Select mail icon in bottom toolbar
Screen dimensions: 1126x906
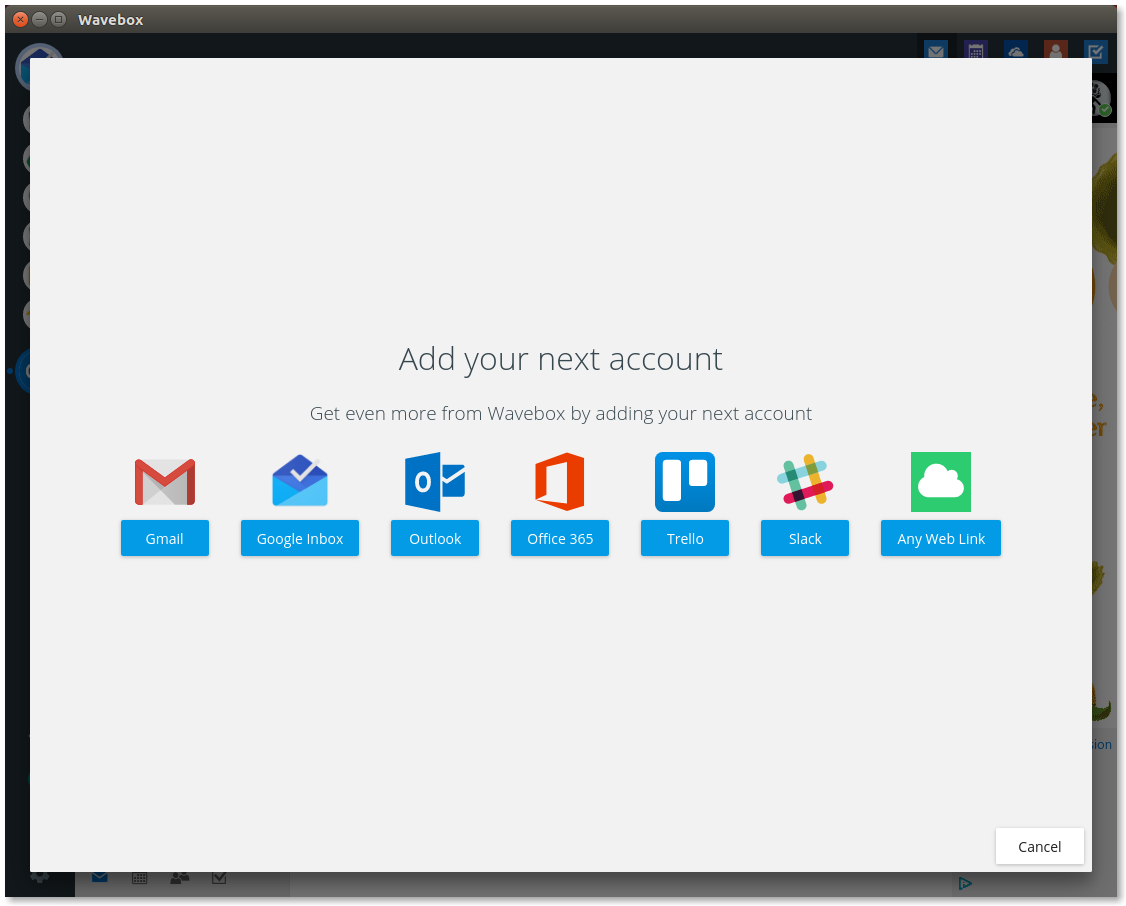click(100, 877)
